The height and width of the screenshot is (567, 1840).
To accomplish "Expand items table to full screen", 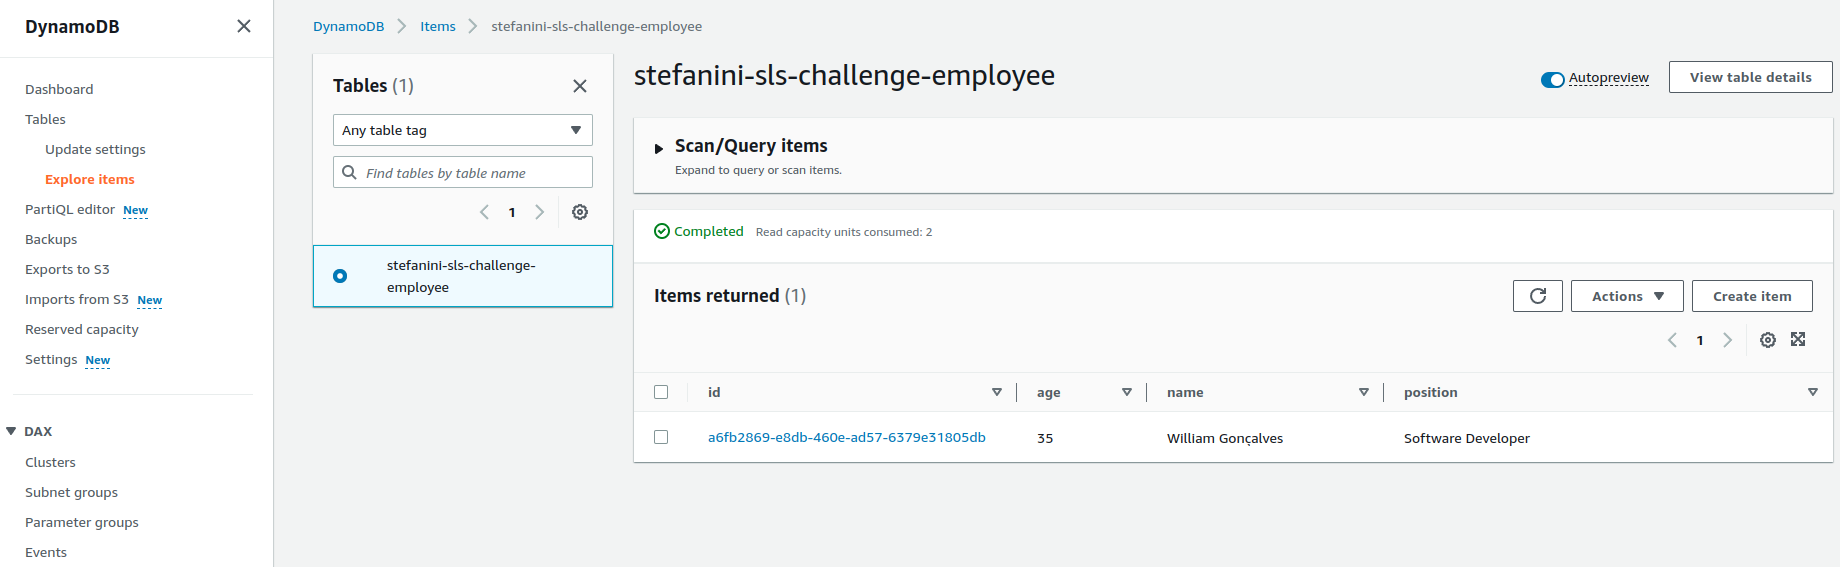I will point(1798,339).
